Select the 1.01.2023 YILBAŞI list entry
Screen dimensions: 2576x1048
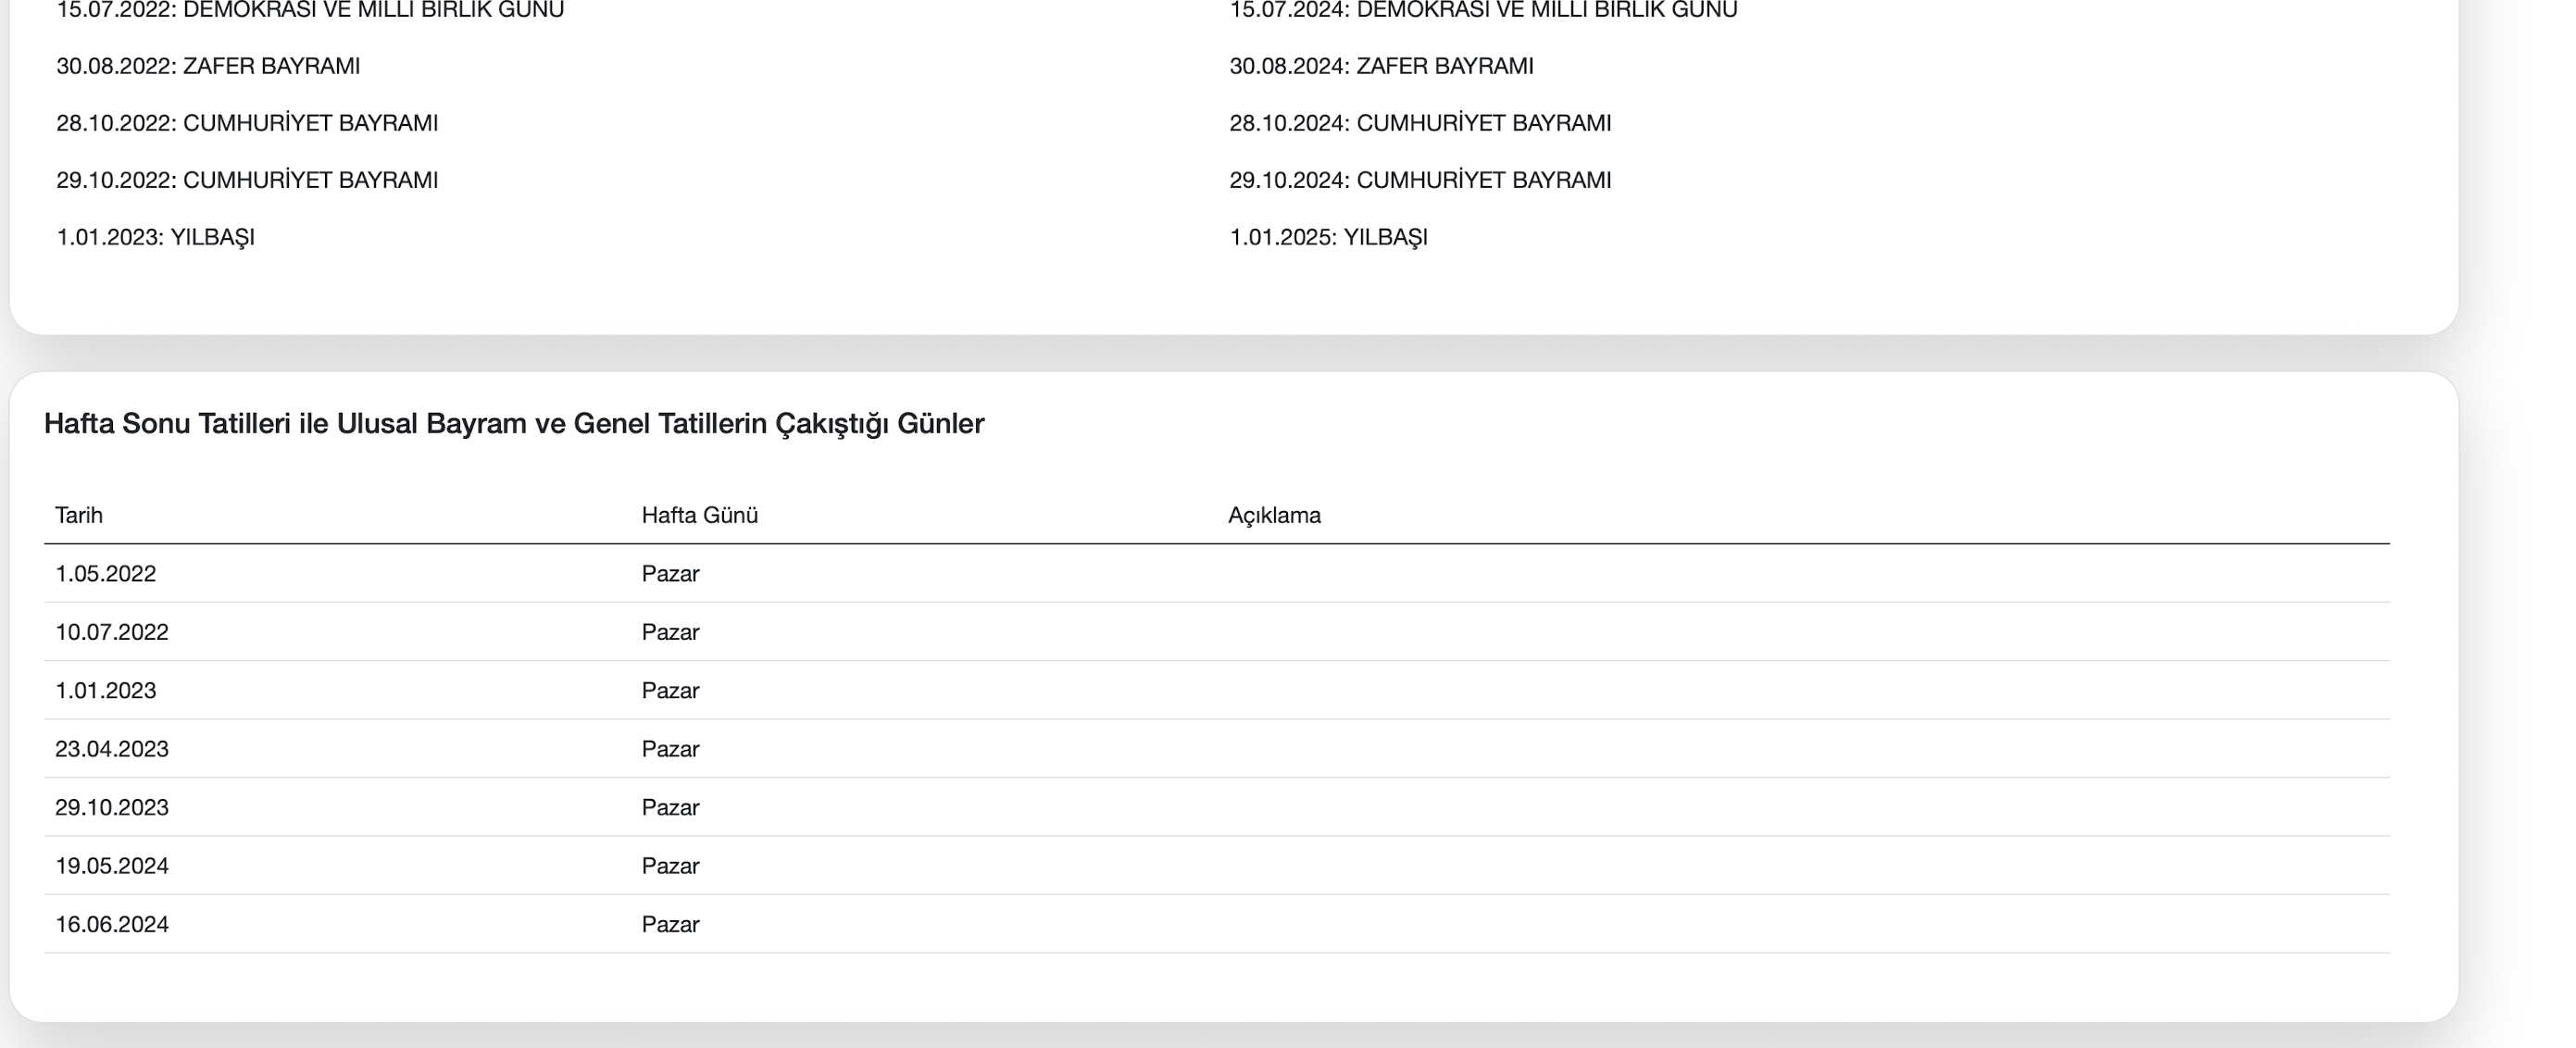(x=155, y=237)
